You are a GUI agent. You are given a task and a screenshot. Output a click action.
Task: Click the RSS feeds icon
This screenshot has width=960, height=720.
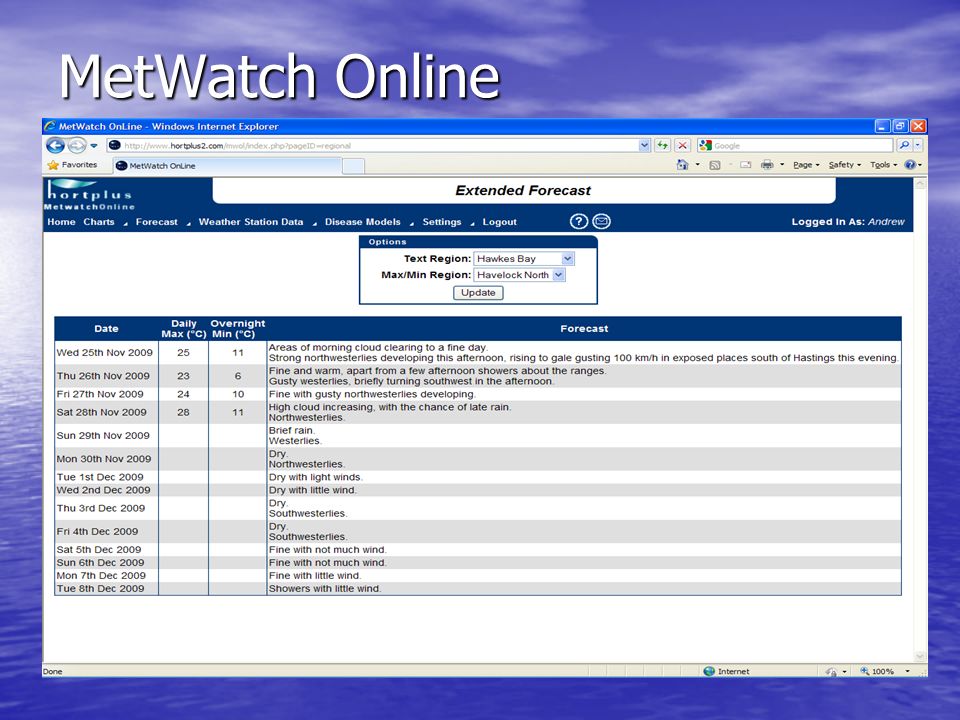714,165
